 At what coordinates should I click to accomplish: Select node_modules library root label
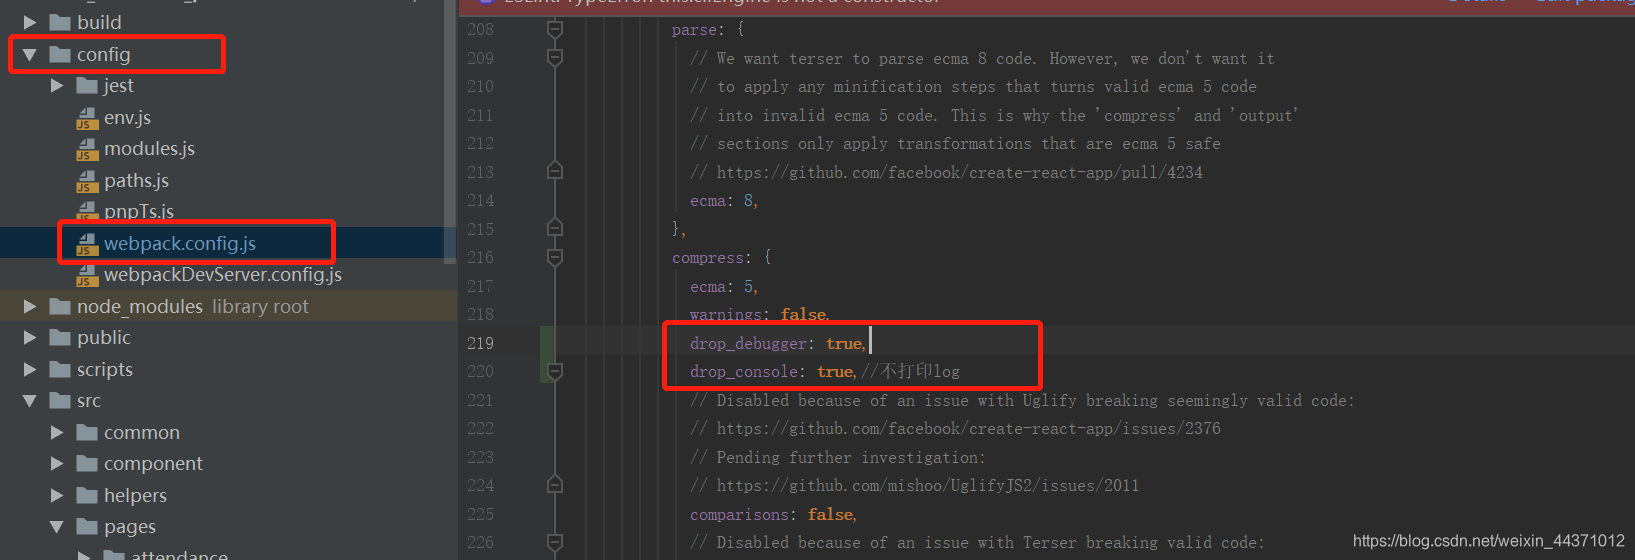(193, 306)
